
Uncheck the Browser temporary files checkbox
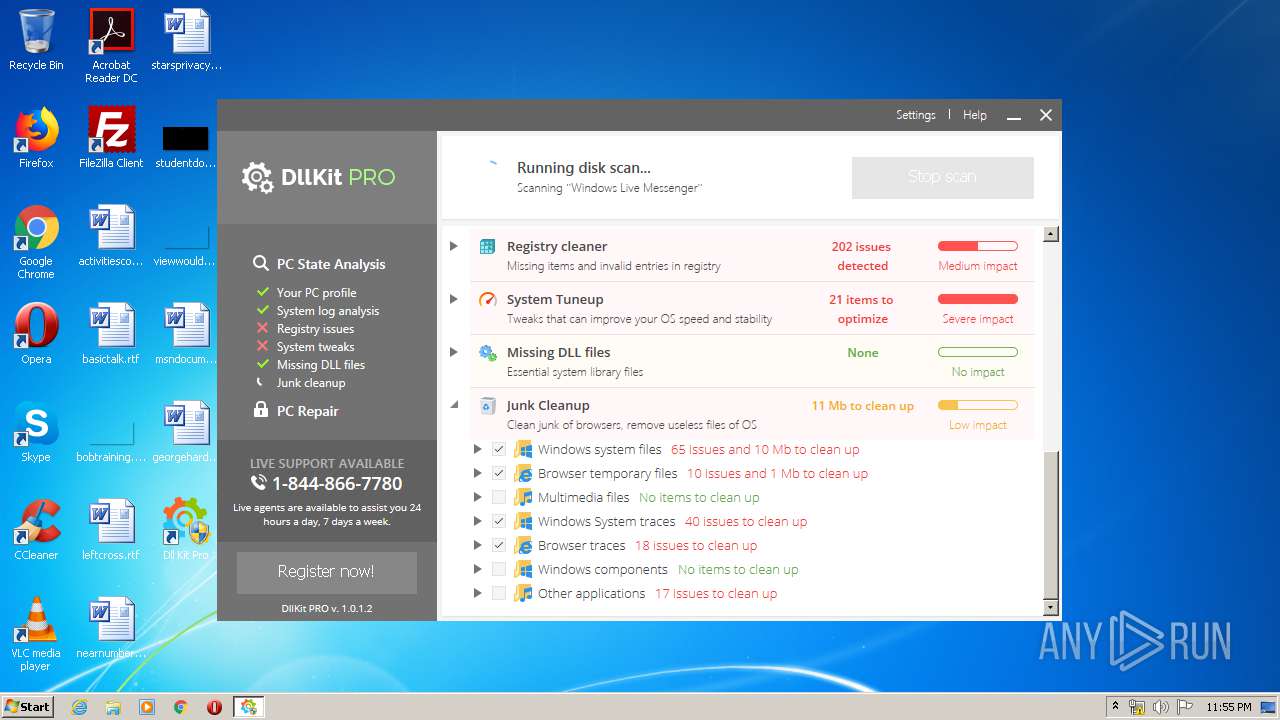499,473
